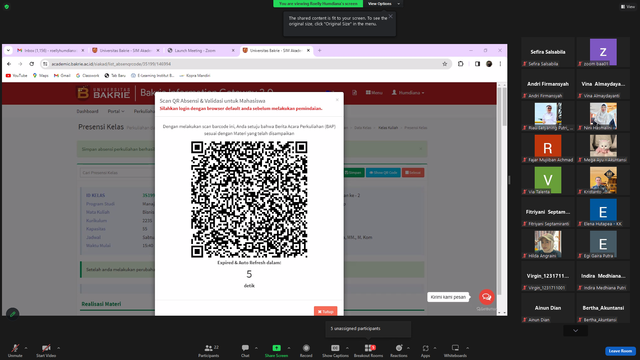This screenshot has width=640, height=360.
Task: Open the browser extensions icon
Action: (460, 64)
